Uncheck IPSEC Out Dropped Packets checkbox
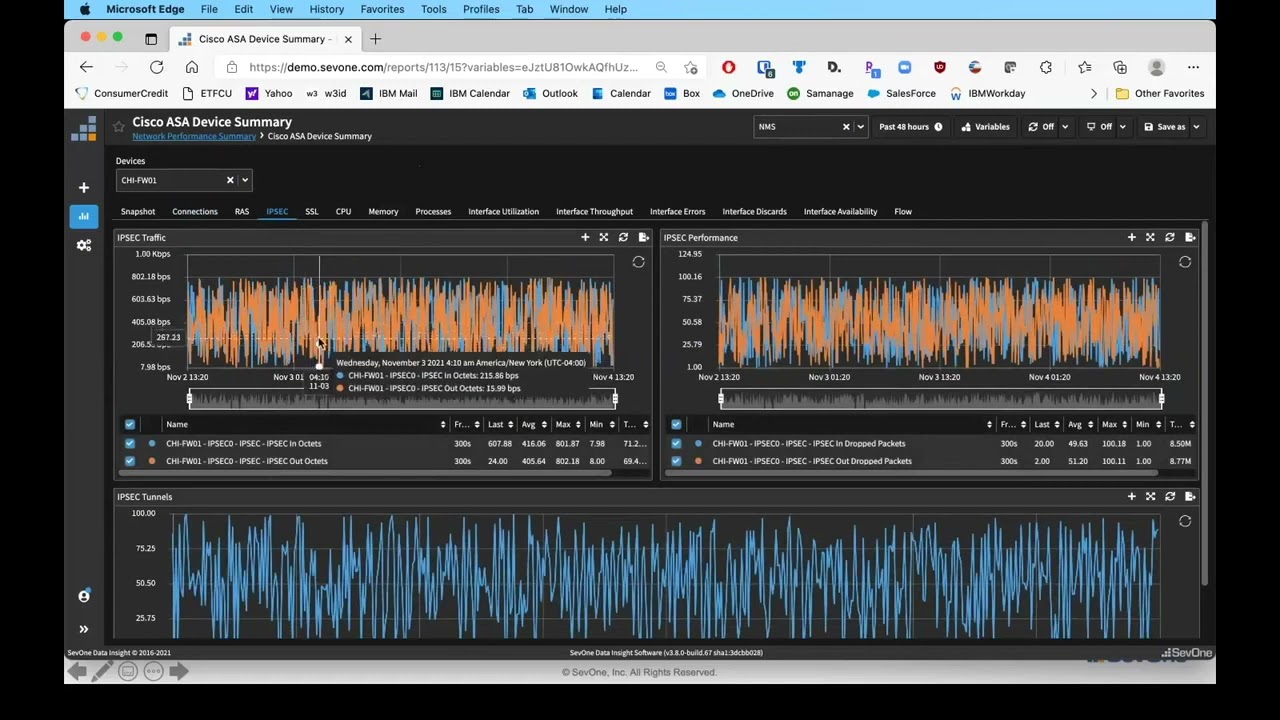Image resolution: width=1280 pixels, height=720 pixels. pos(676,461)
